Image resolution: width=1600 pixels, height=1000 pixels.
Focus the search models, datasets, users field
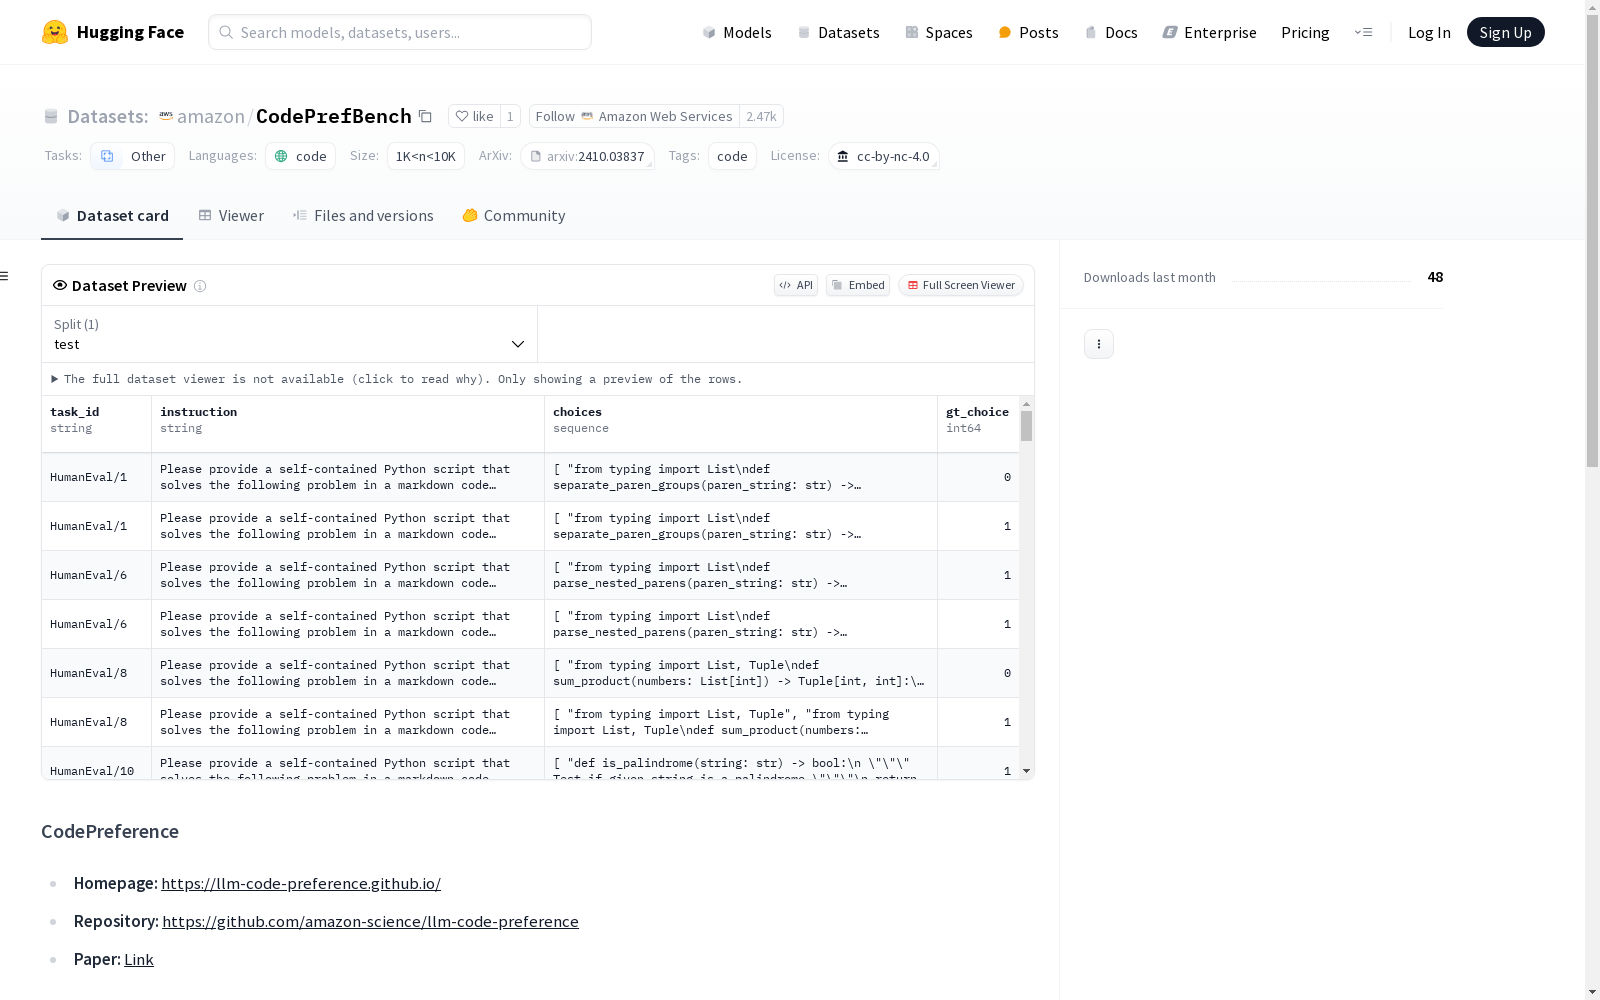point(400,32)
